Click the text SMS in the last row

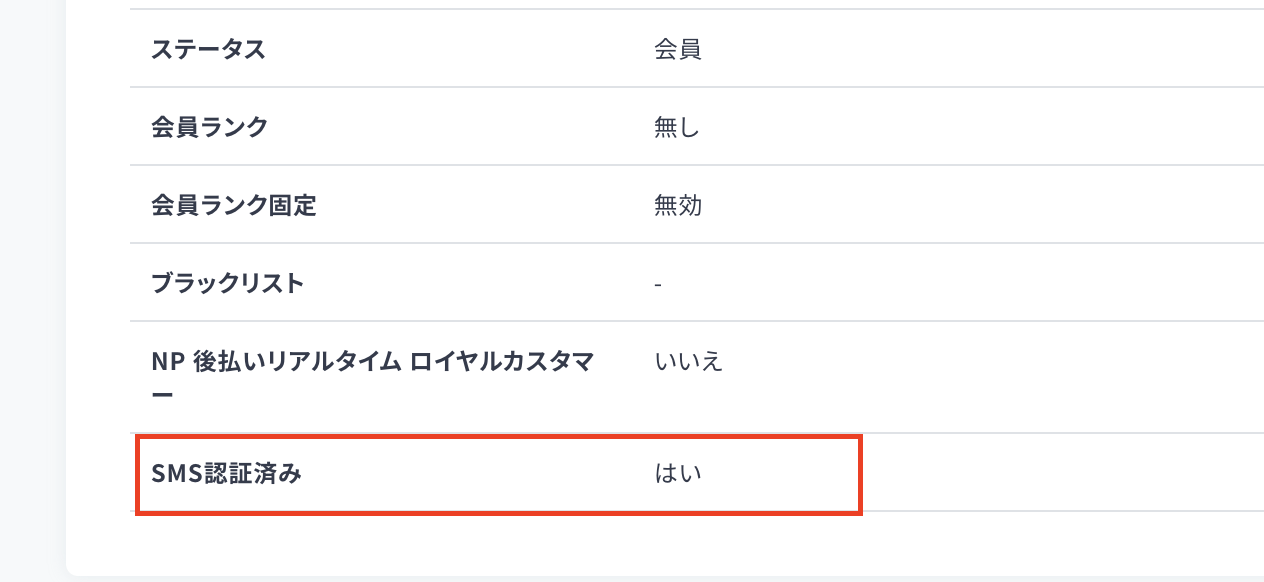[176, 473]
